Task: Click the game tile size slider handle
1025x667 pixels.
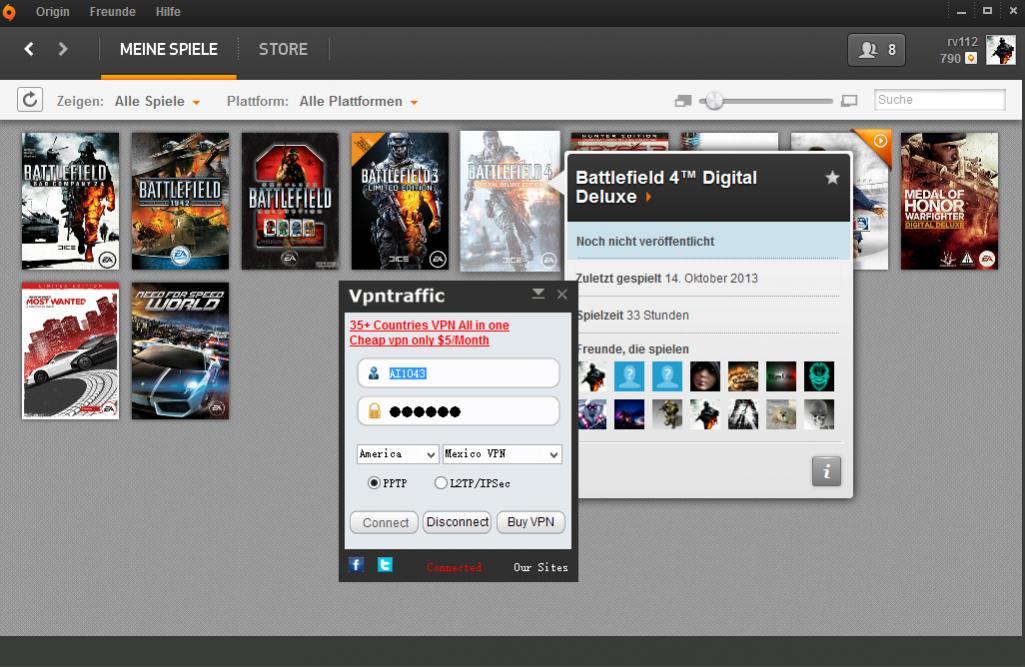Action: click(714, 101)
